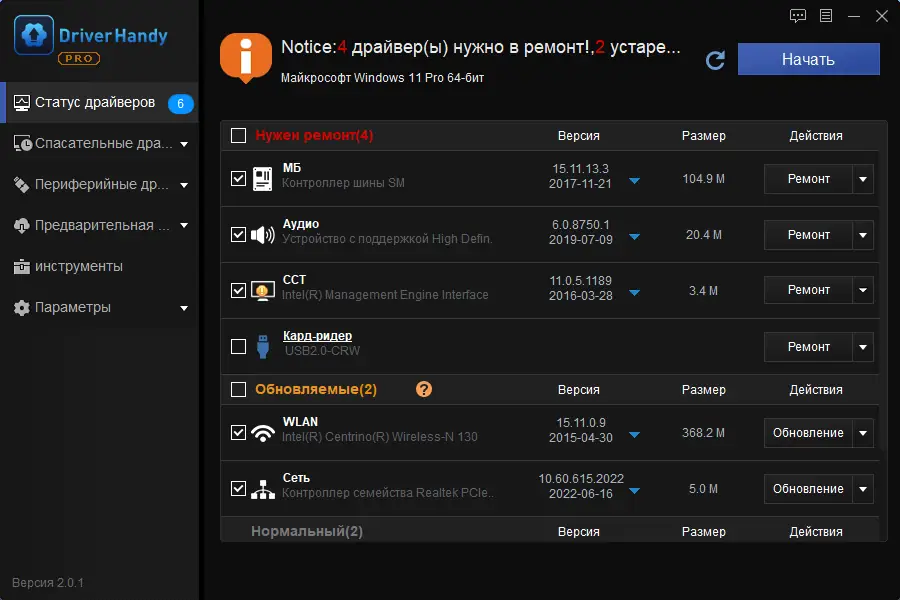Click the orange help question mark icon
Viewport: 900px width, 600px height.
pos(424,389)
